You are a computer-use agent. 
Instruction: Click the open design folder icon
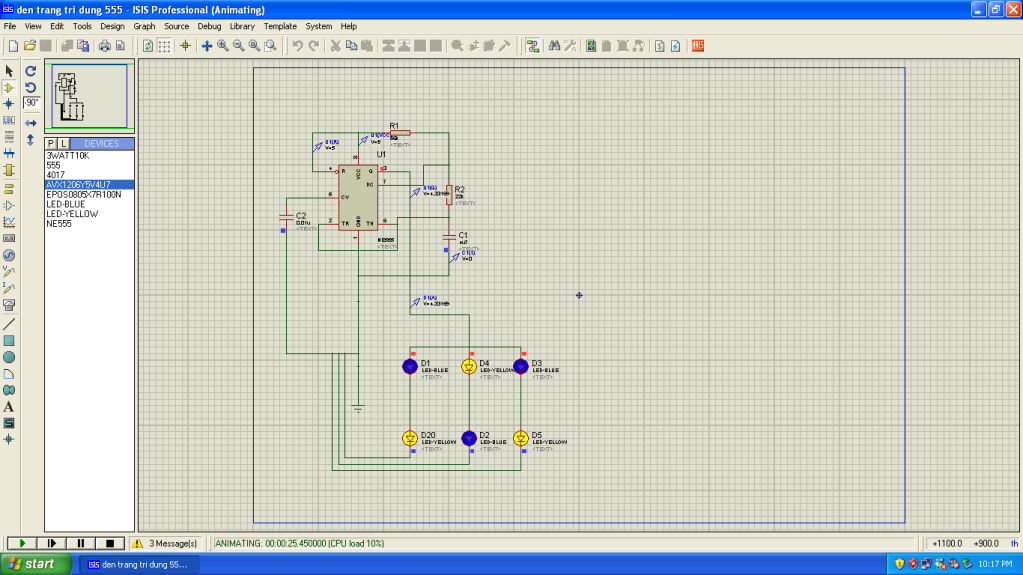coord(30,46)
